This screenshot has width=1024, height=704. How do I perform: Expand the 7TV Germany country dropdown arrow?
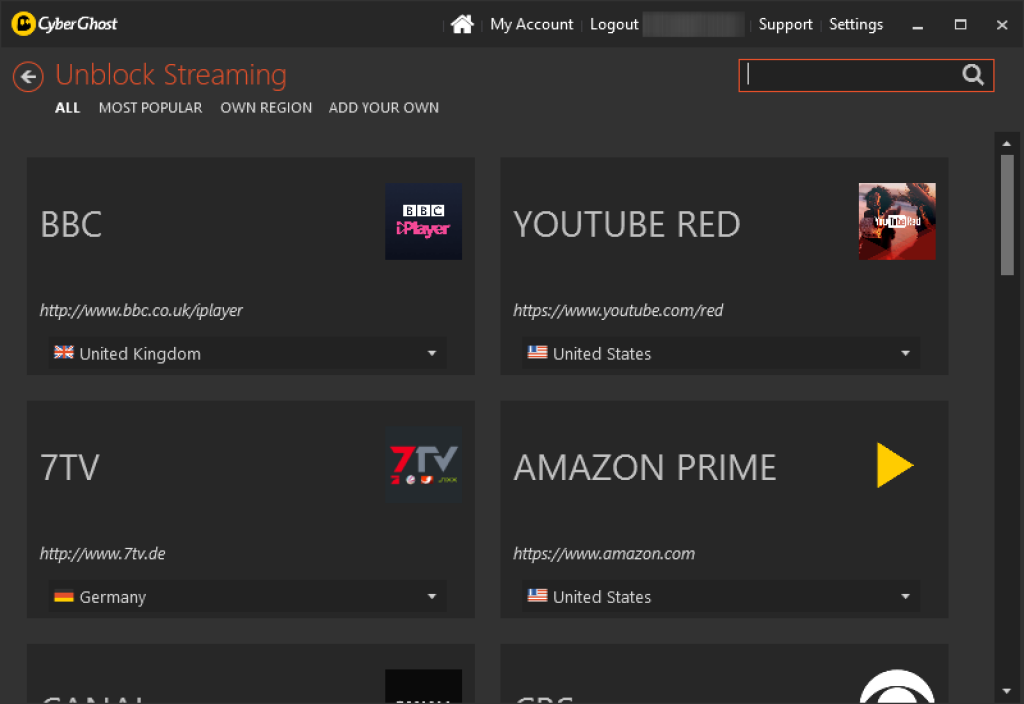click(x=432, y=596)
